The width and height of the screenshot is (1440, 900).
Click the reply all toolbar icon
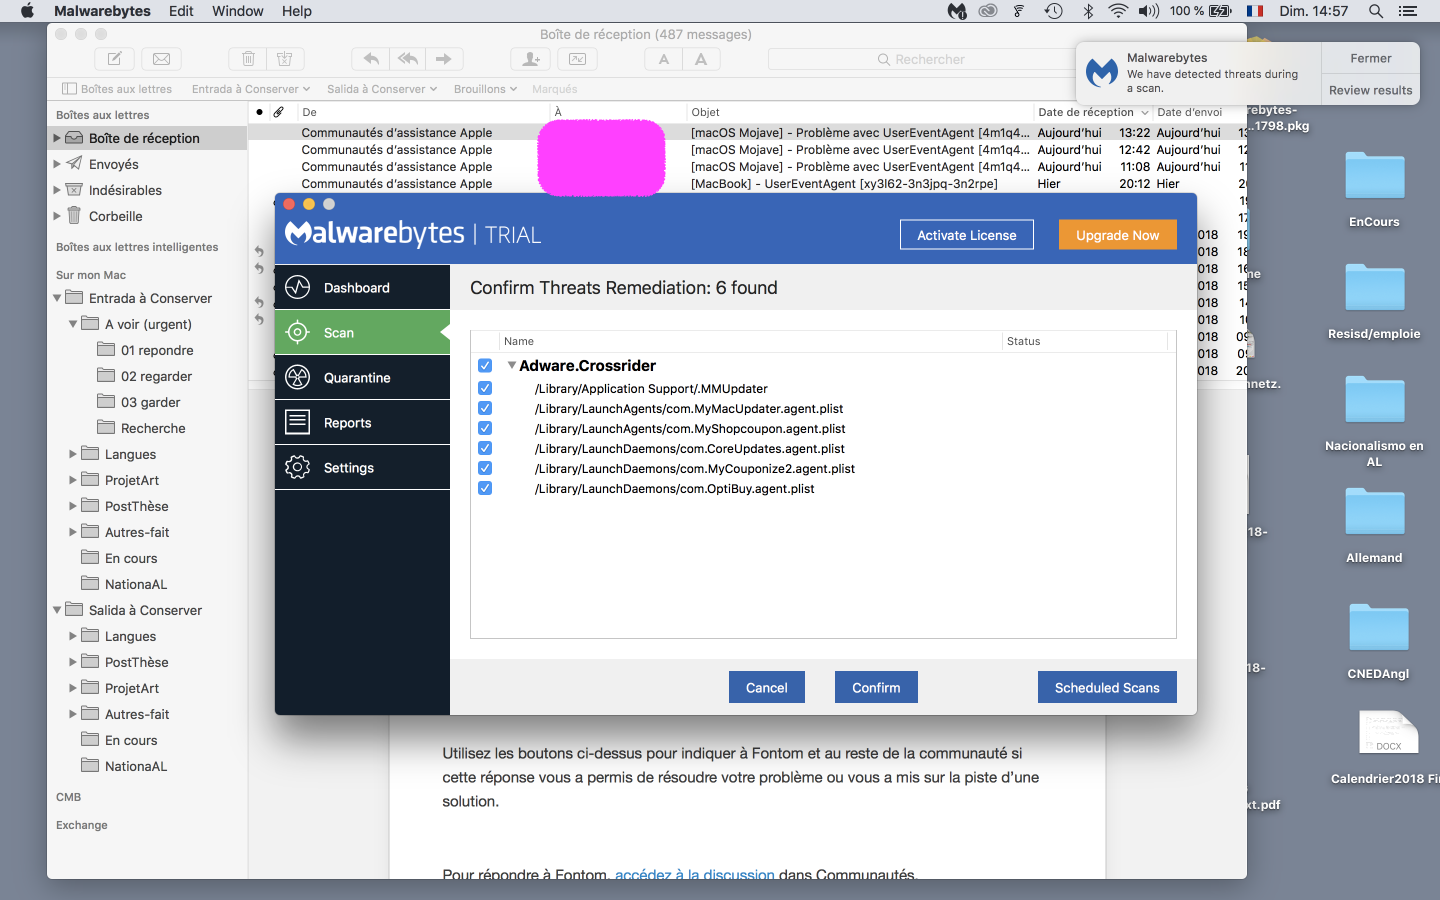[407, 59]
